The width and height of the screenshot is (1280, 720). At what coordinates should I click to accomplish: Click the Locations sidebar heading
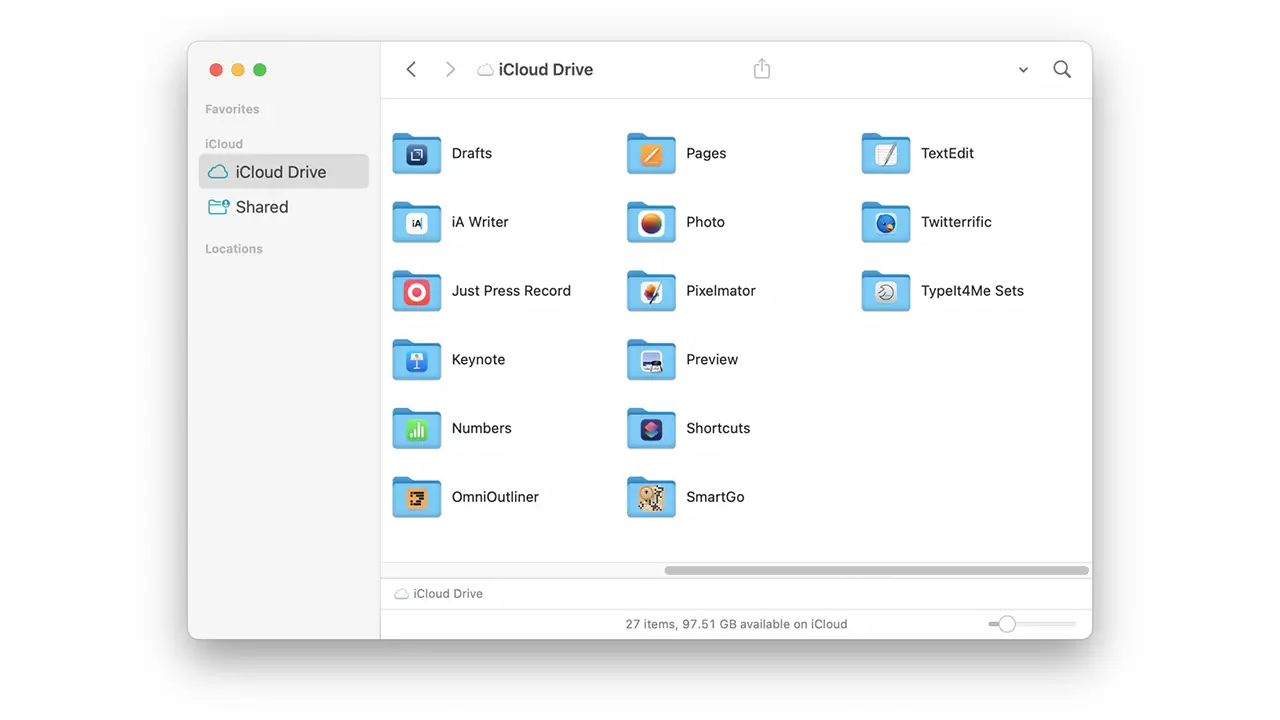pos(234,249)
